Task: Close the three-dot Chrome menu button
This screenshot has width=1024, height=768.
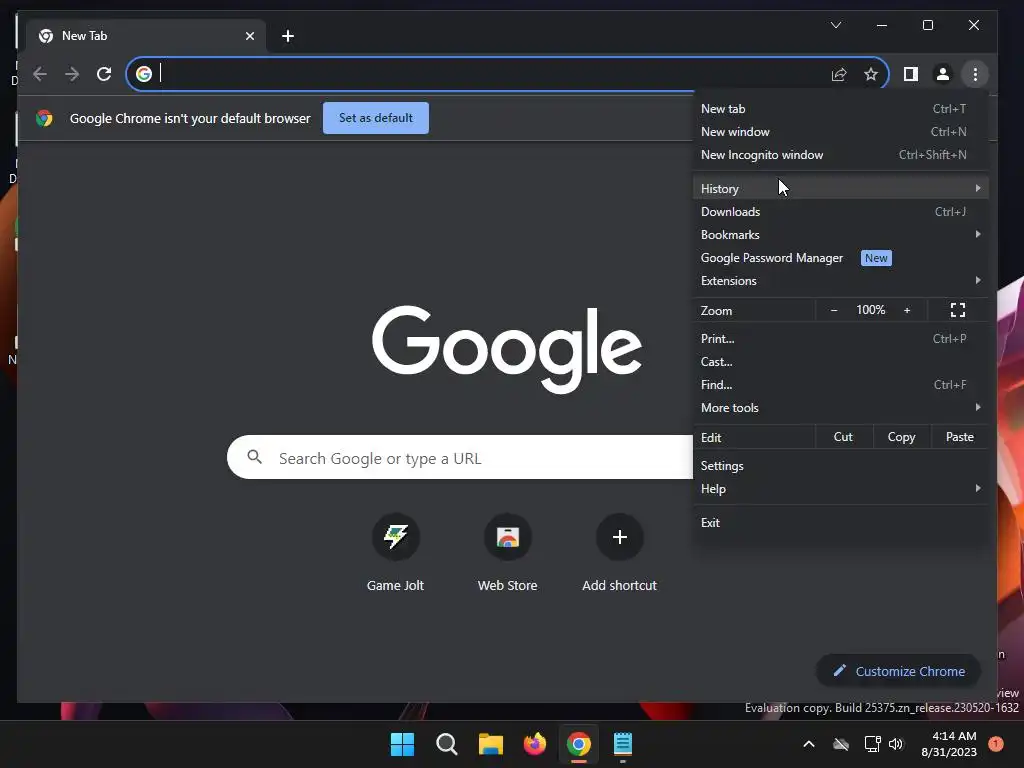Action: click(x=975, y=74)
